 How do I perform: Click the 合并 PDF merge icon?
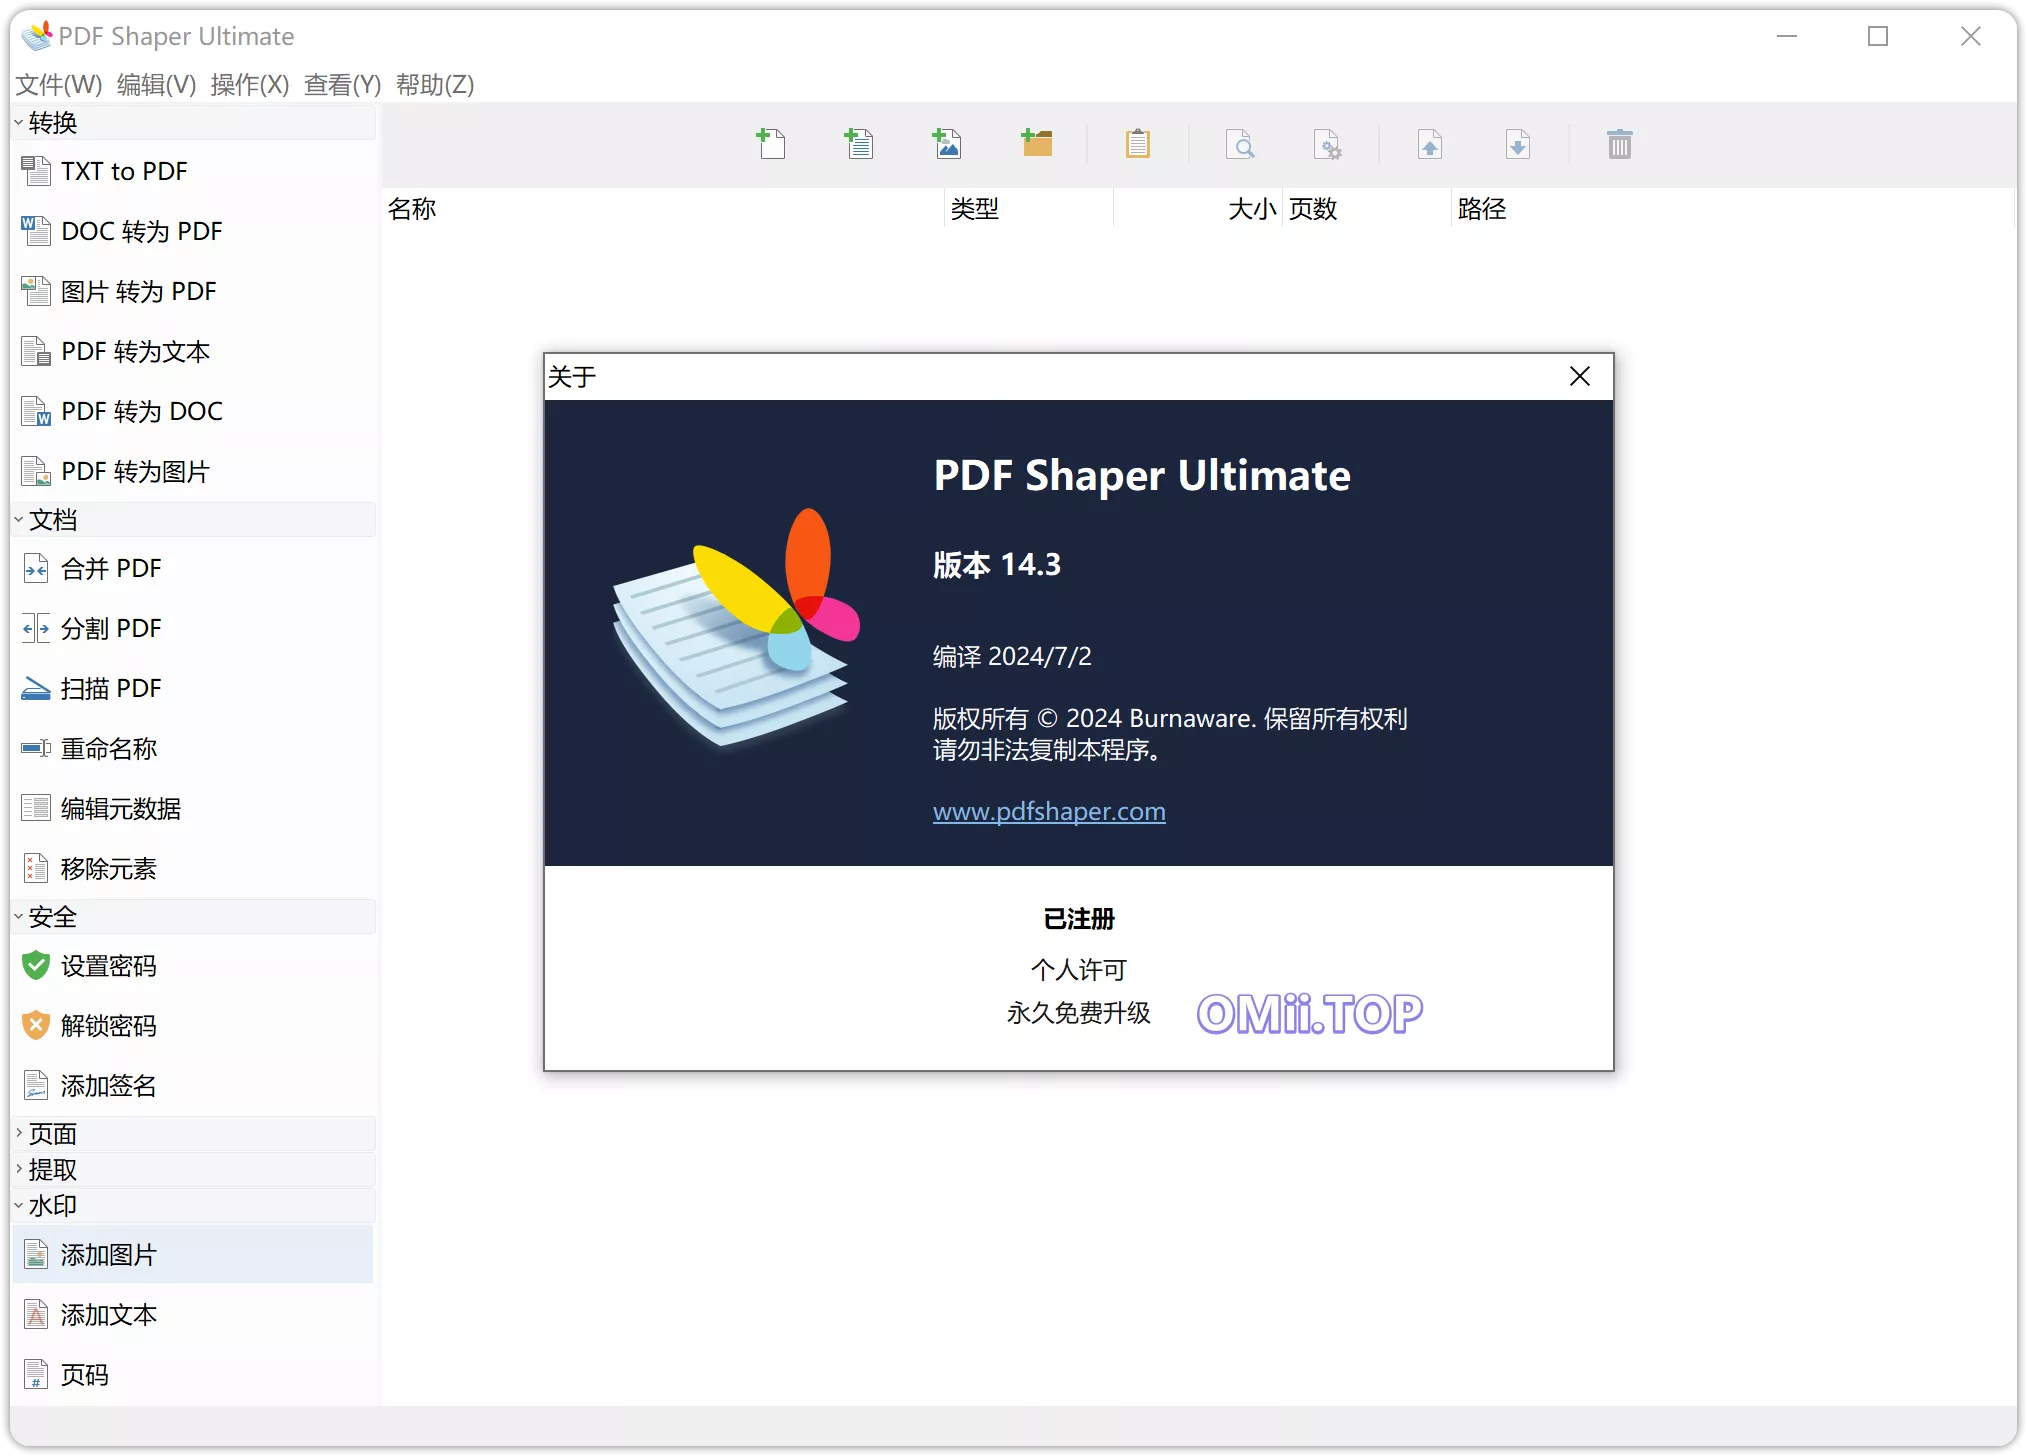pos(36,569)
